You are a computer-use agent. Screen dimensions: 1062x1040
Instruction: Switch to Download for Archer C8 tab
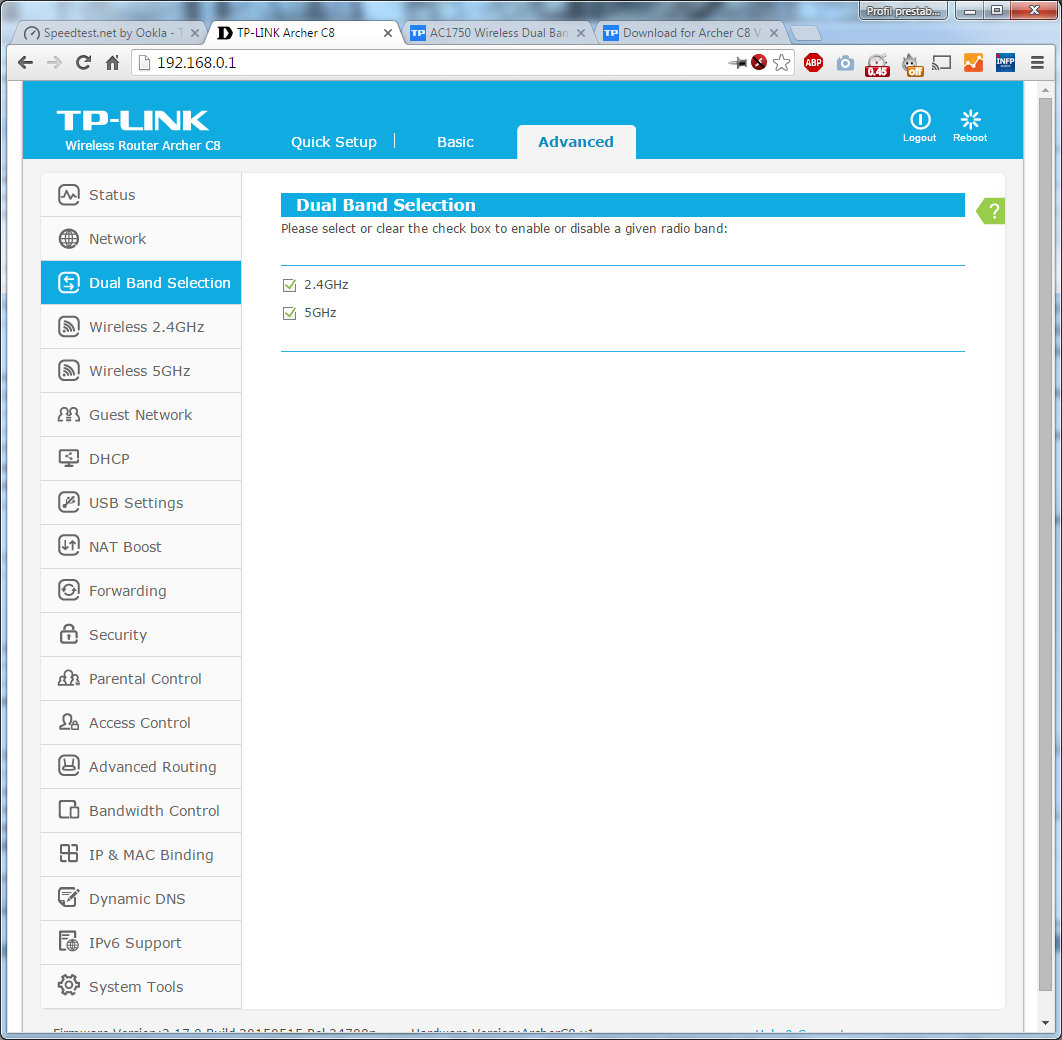(x=691, y=32)
